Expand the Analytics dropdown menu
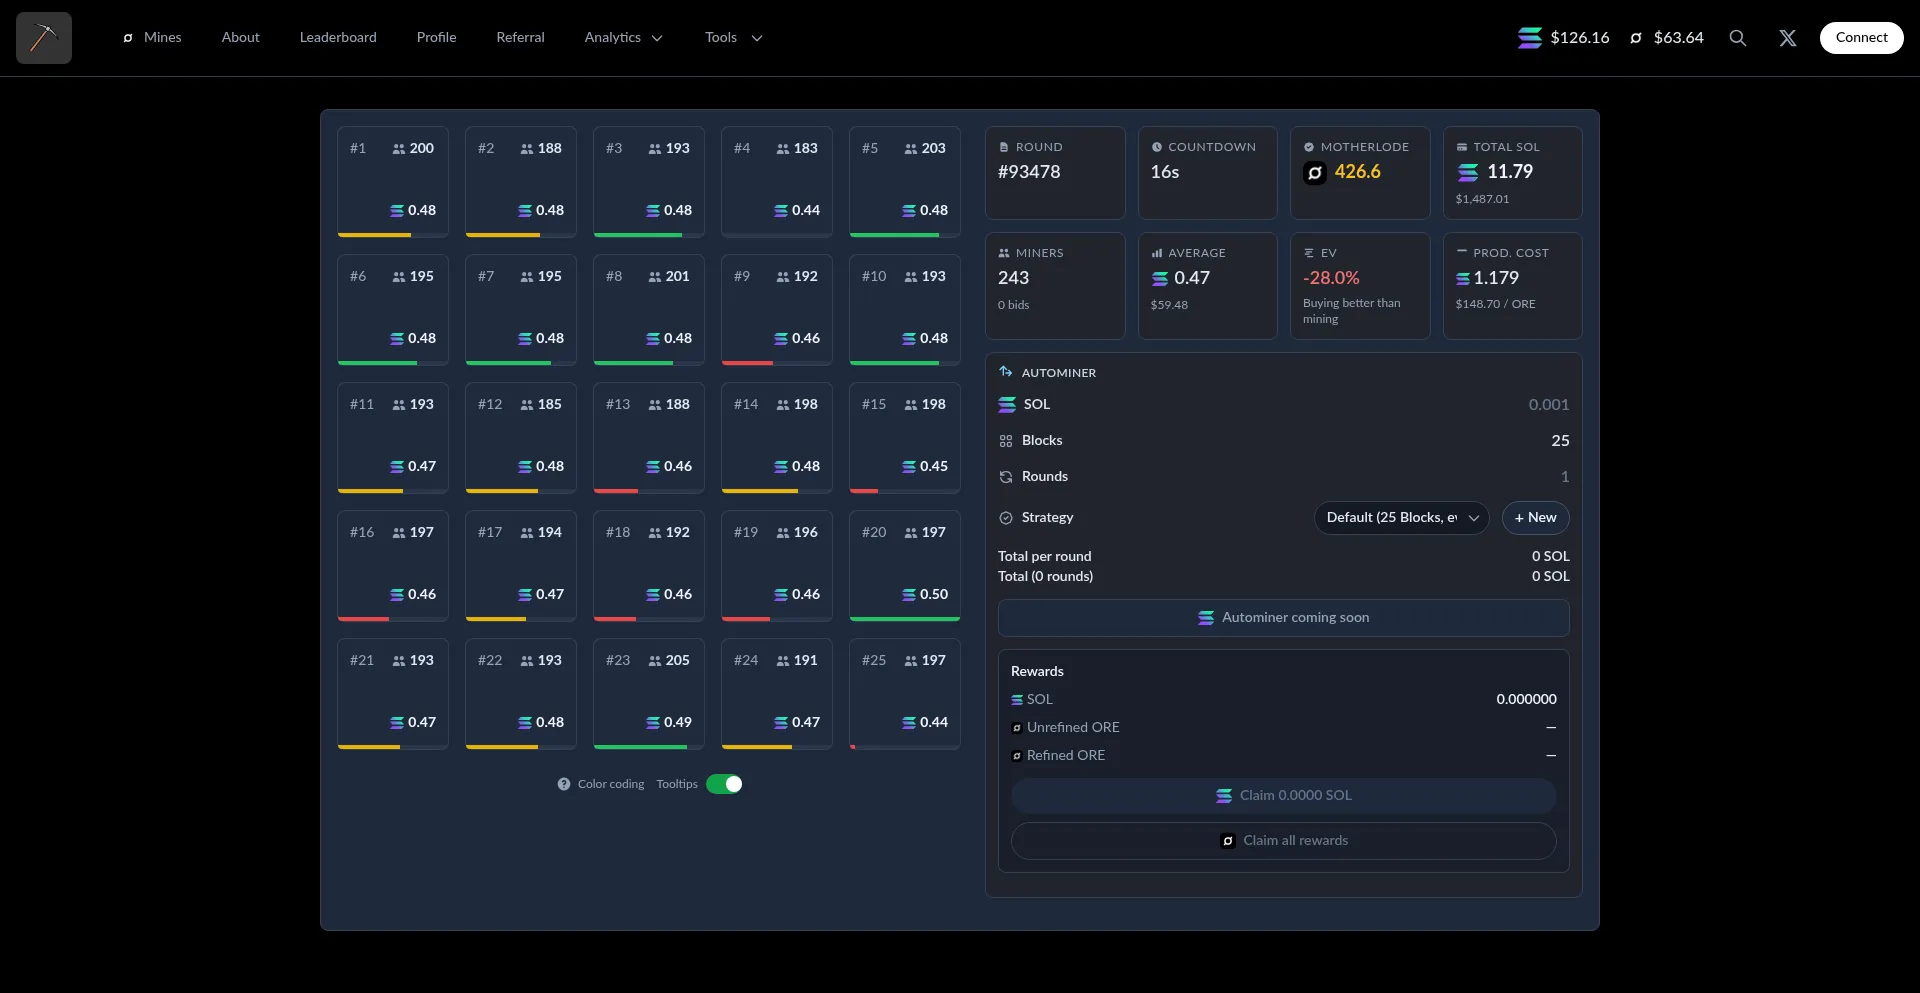The width and height of the screenshot is (1920, 993). (623, 38)
